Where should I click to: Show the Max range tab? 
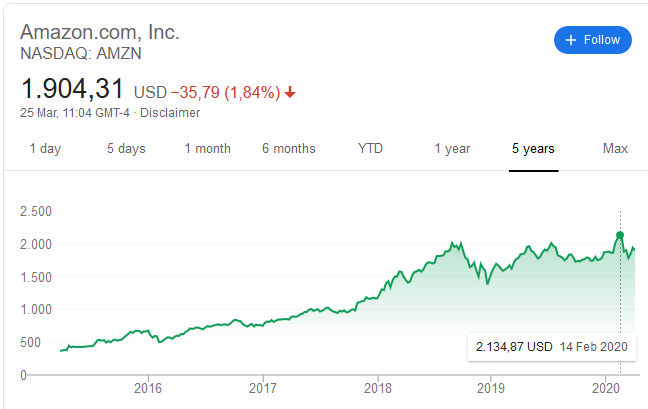click(615, 149)
